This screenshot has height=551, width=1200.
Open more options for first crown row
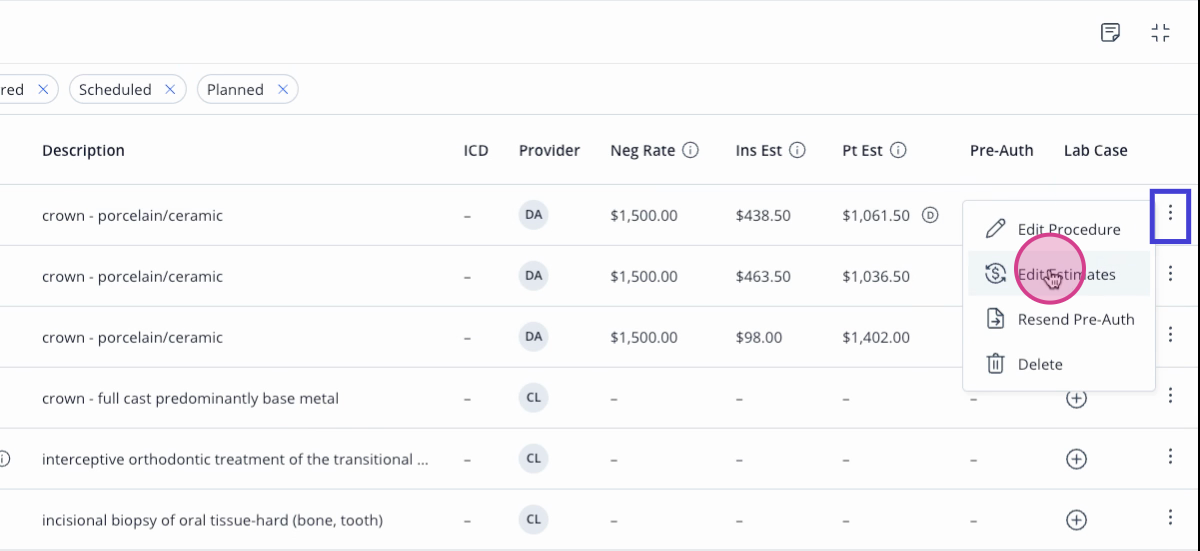[1170, 214]
